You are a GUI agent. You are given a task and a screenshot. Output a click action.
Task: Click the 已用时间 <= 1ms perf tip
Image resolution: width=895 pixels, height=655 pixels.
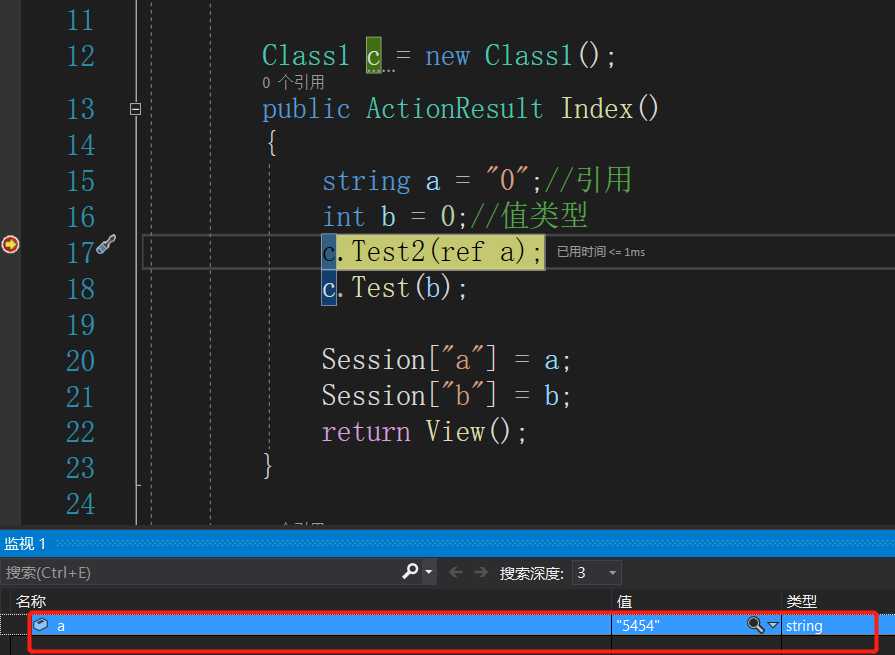(x=600, y=252)
